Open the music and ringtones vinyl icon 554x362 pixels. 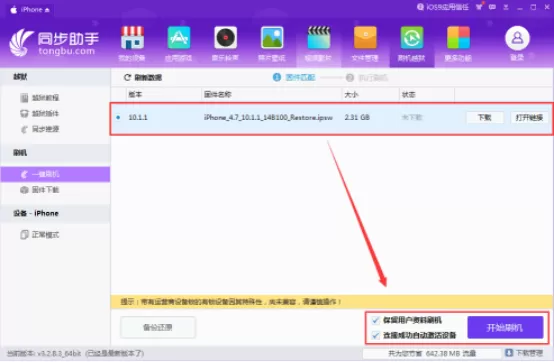(225, 38)
